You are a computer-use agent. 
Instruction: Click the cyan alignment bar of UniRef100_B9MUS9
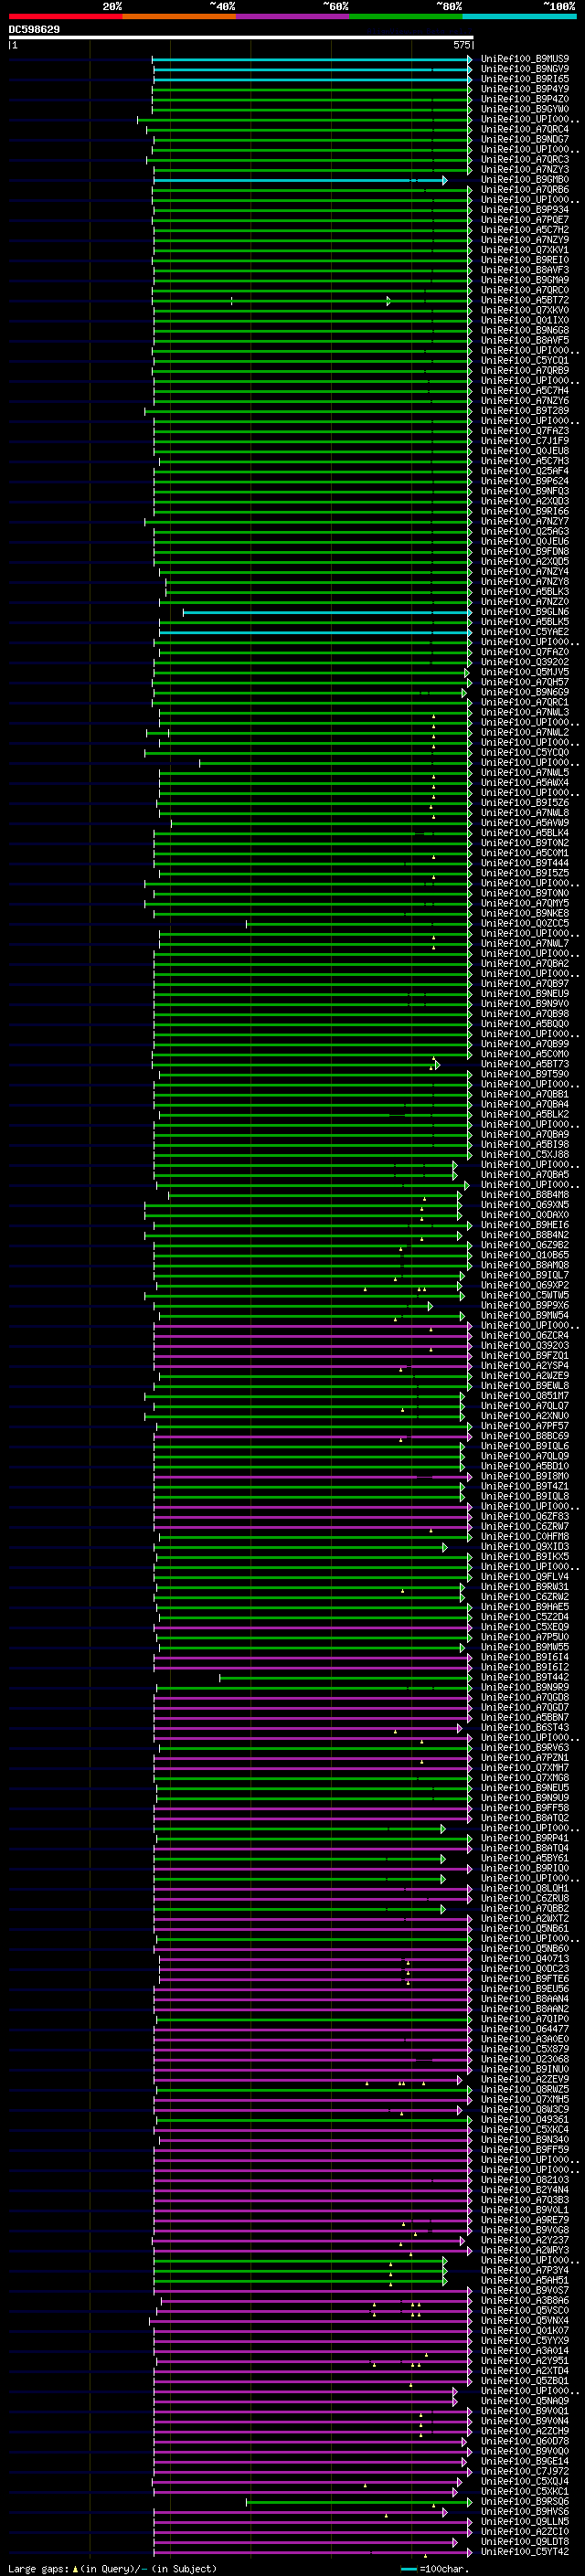pyautogui.click(x=312, y=59)
